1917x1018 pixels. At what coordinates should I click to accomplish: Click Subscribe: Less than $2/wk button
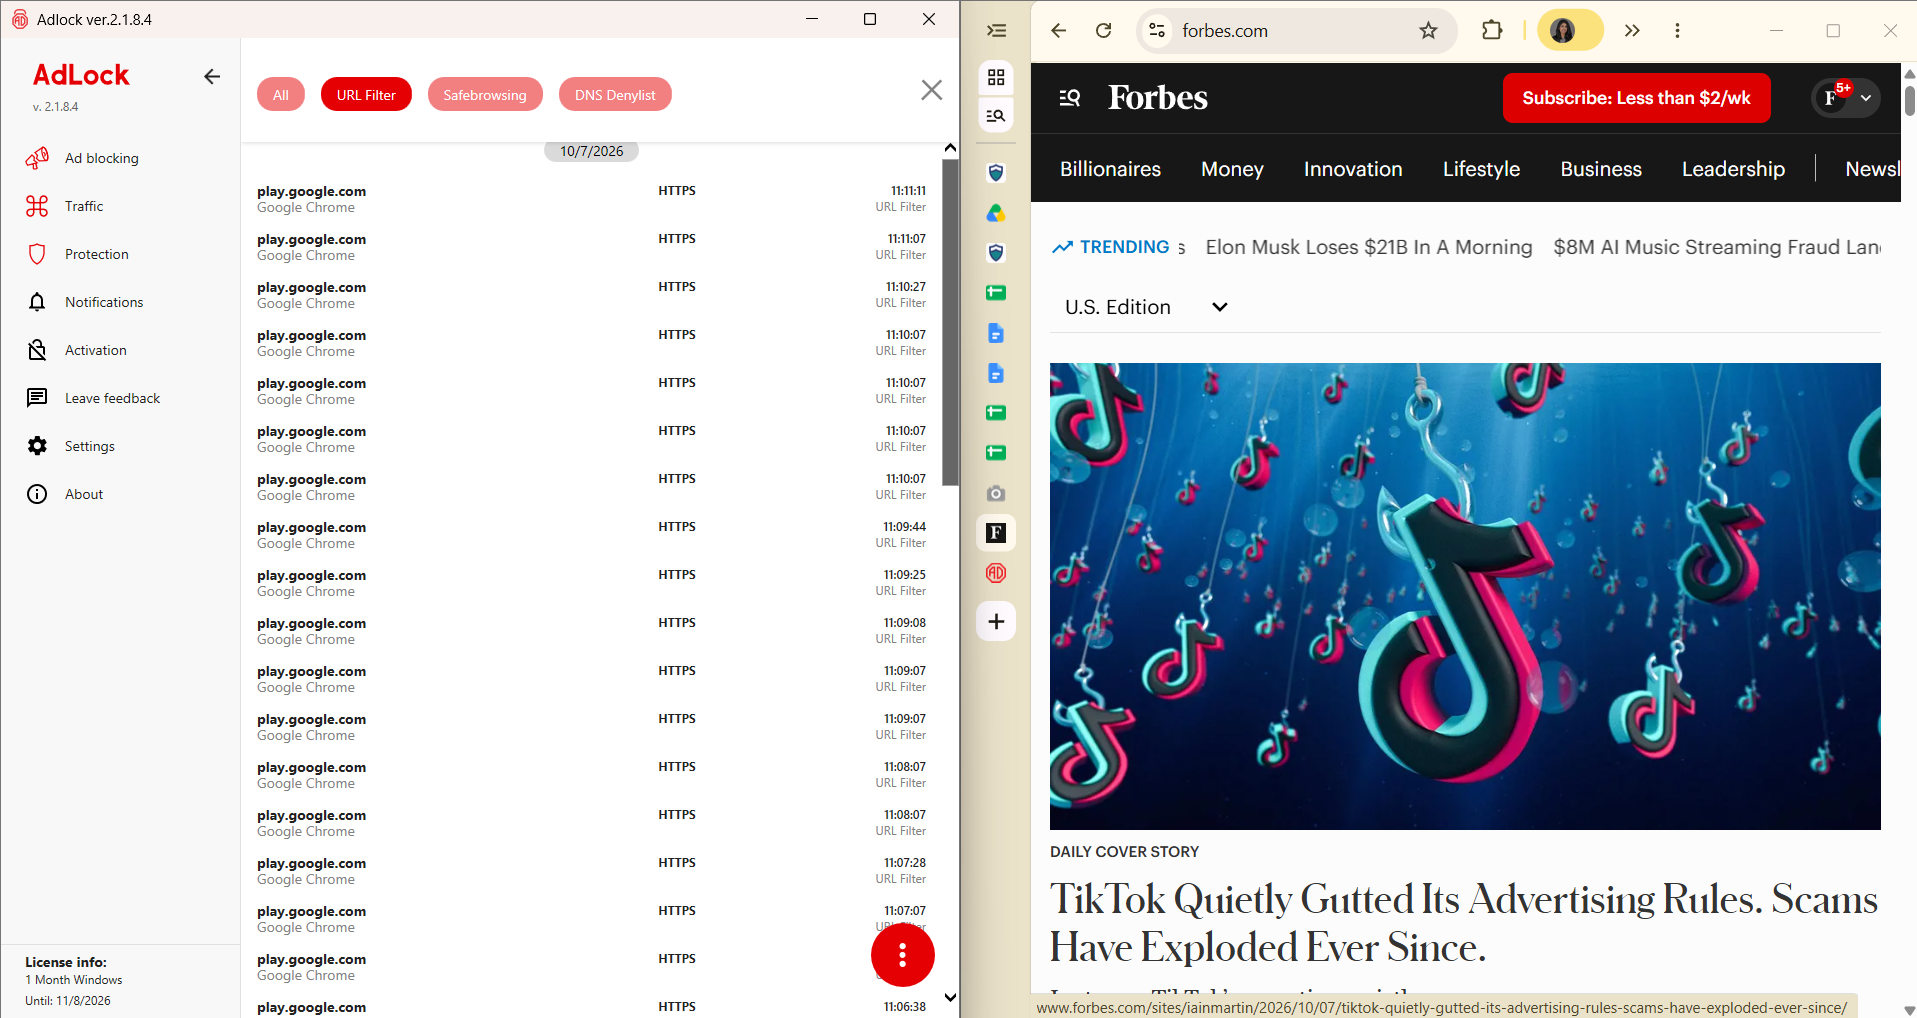tap(1636, 98)
